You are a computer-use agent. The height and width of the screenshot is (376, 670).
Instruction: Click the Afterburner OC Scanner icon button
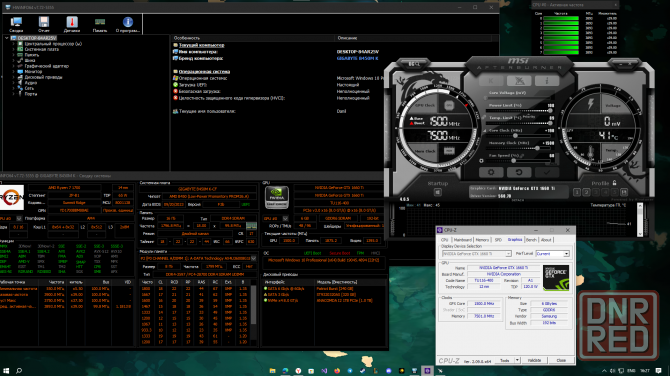click(519, 80)
